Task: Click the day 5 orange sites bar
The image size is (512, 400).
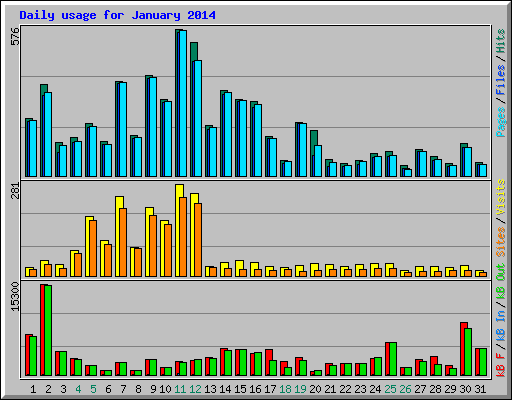Action: 93,249
